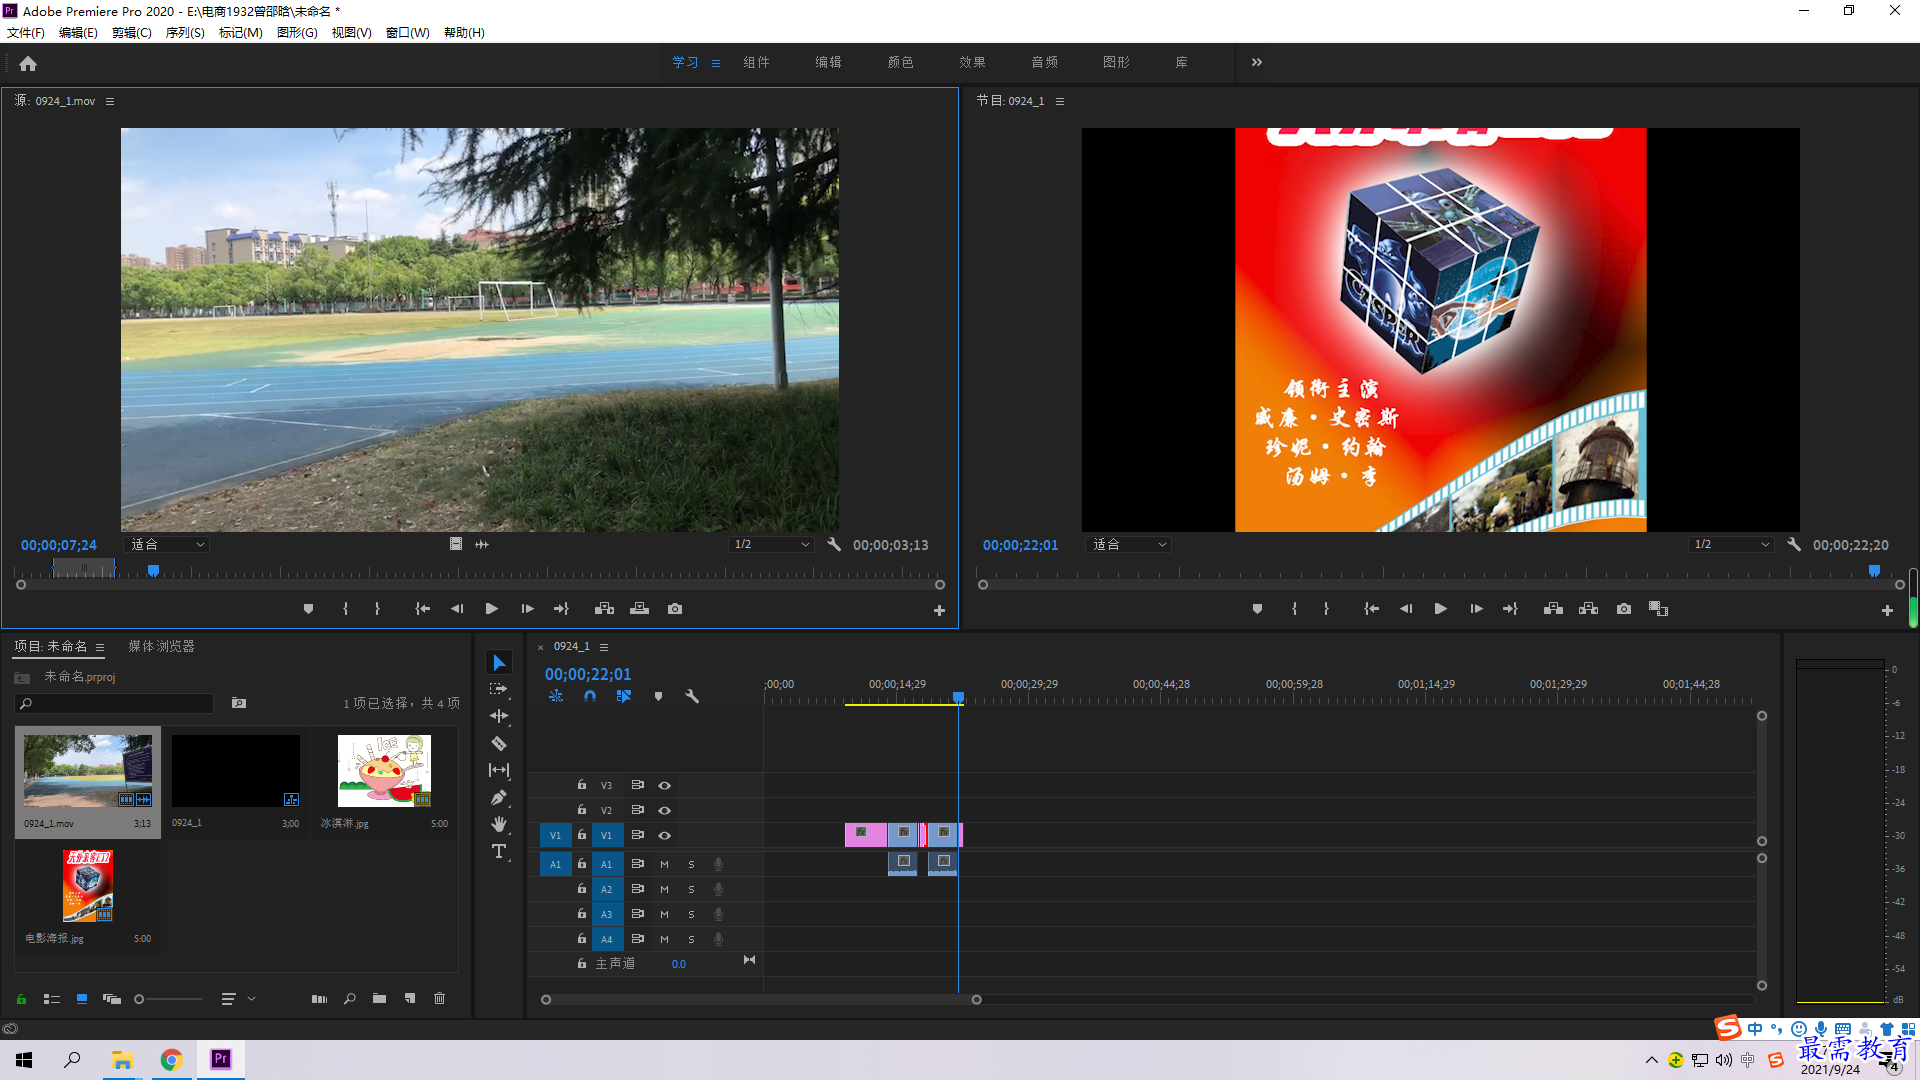1920x1080 pixels.
Task: Toggle Linked Selection in timeline
Action: click(x=624, y=696)
